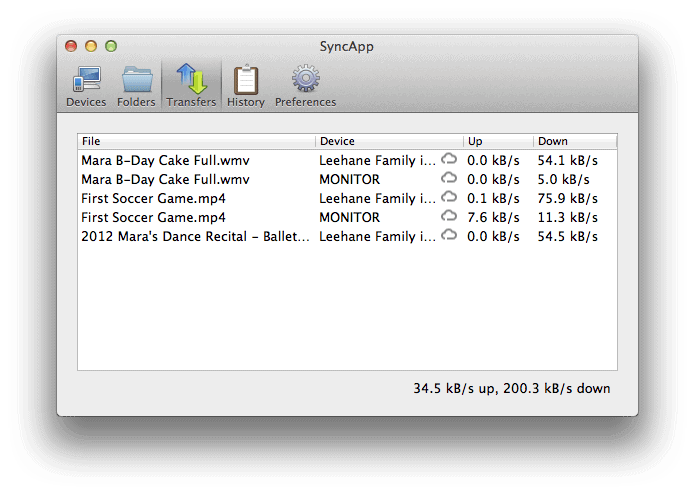Click cloud icon beside MONITOR in second row
This screenshot has height=495, width=695.
[x=449, y=178]
